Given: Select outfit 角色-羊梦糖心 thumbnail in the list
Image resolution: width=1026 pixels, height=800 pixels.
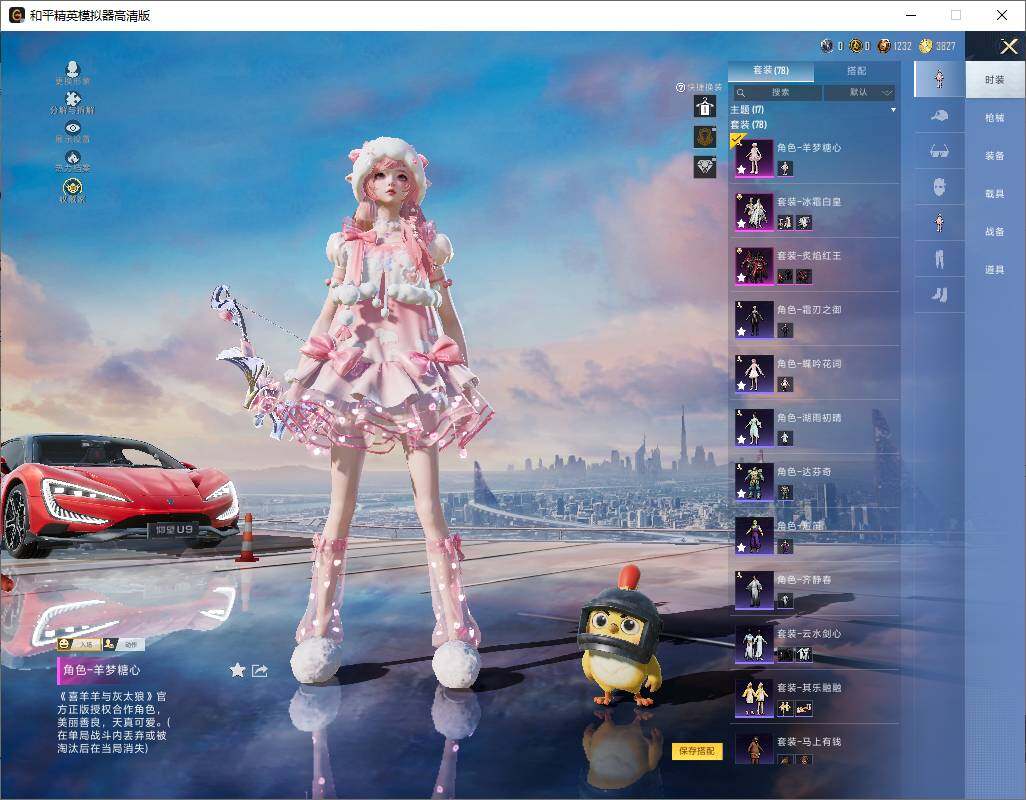Looking at the screenshot, I should pos(754,158).
